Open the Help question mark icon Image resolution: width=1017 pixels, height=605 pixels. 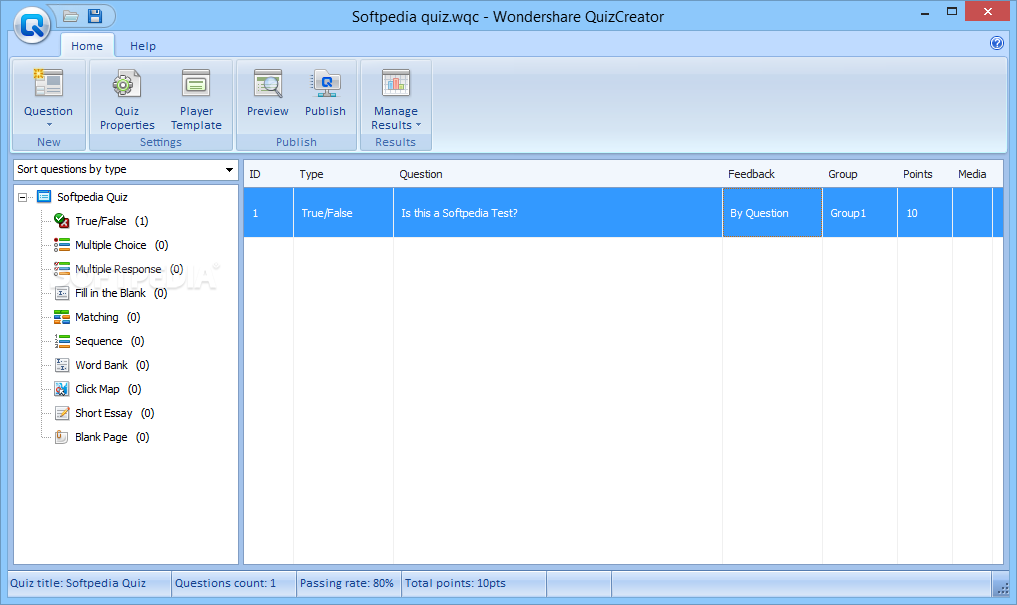coord(996,43)
